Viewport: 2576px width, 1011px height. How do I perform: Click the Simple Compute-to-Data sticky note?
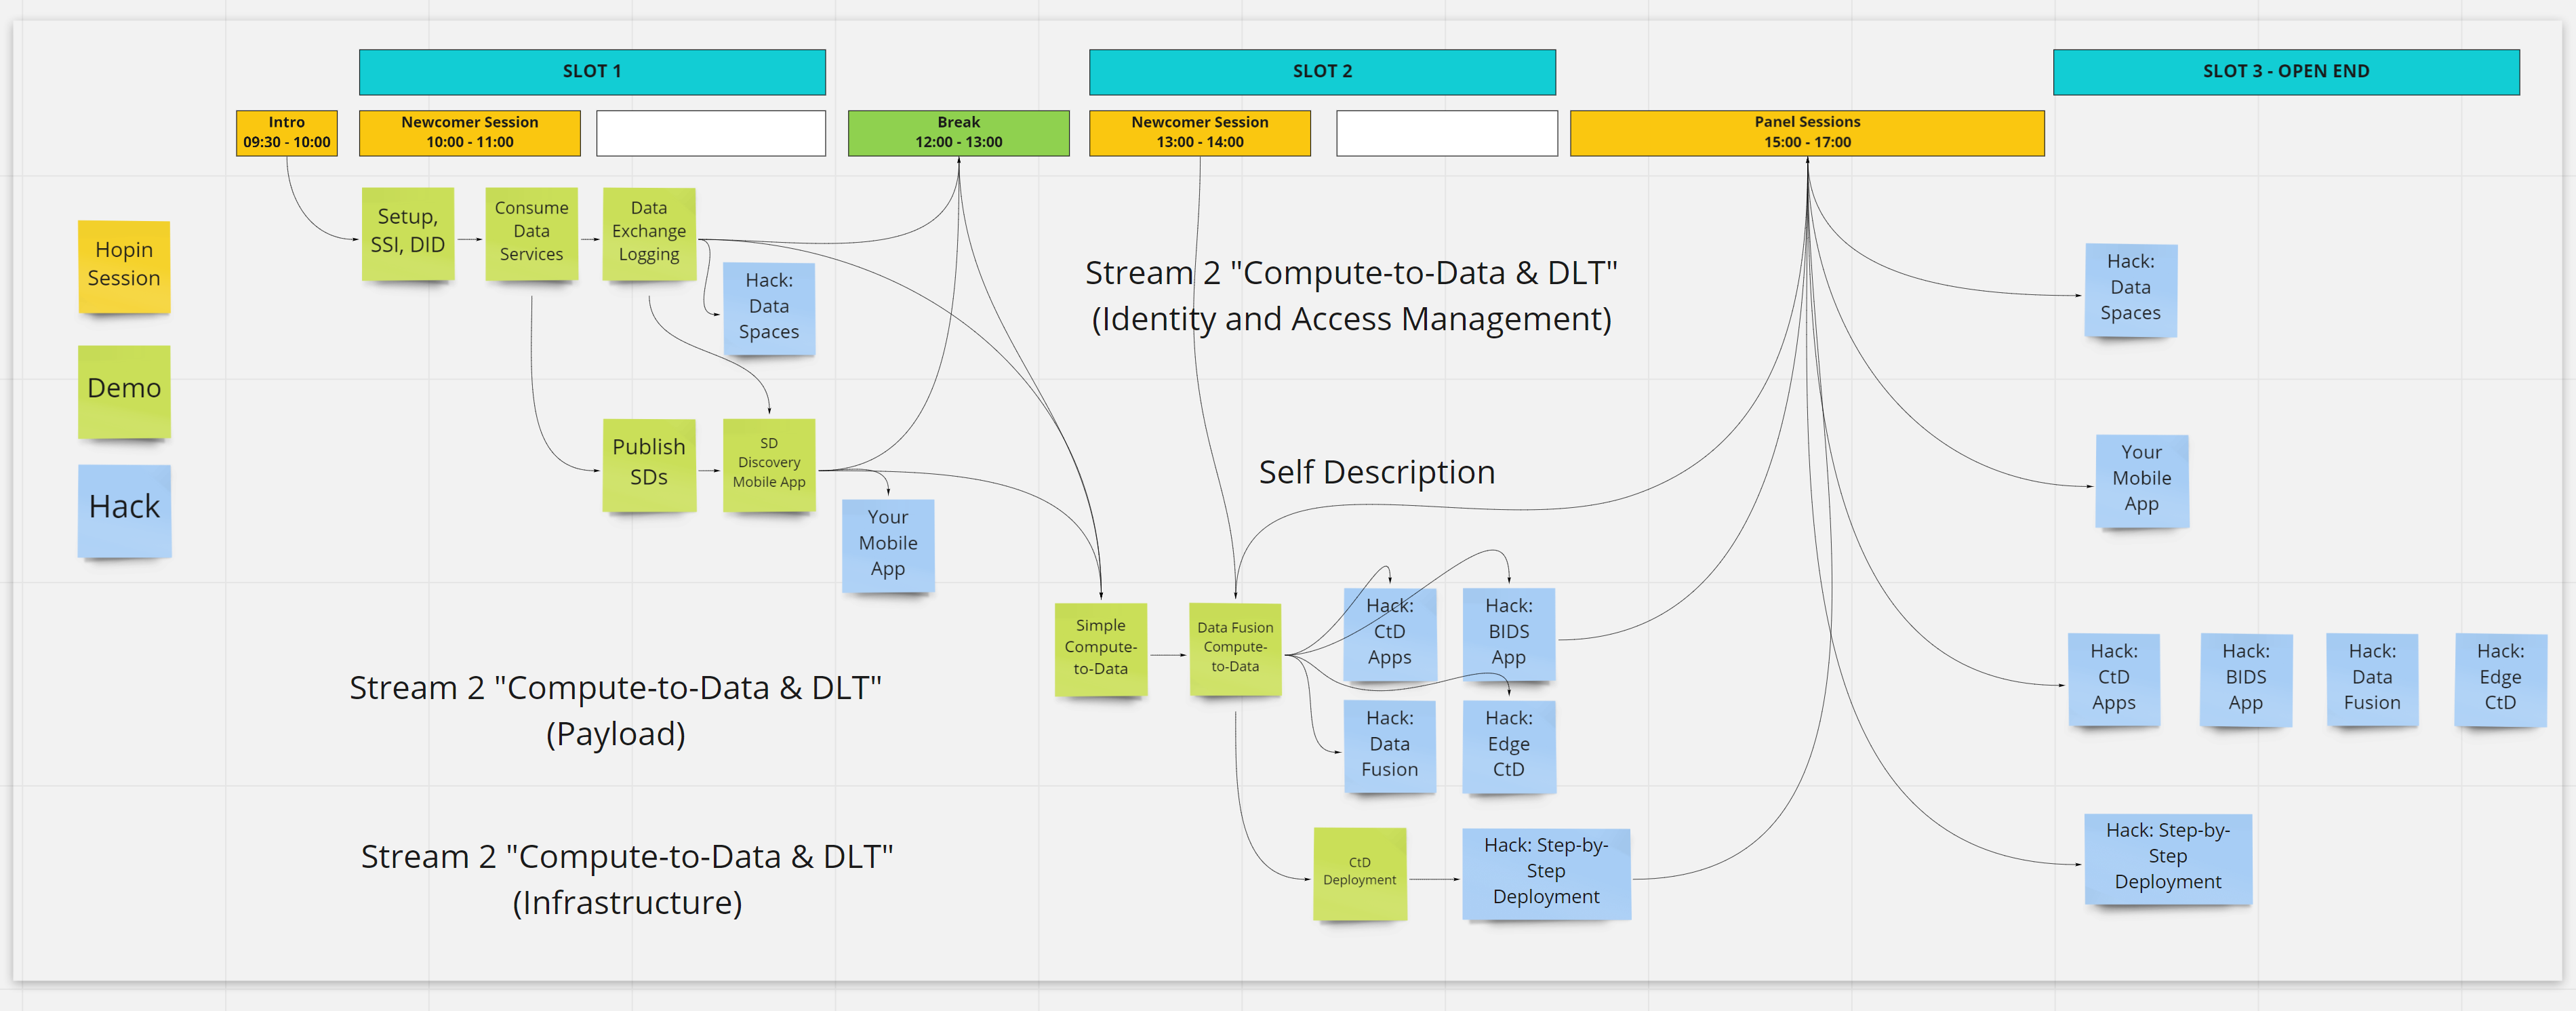1101,649
